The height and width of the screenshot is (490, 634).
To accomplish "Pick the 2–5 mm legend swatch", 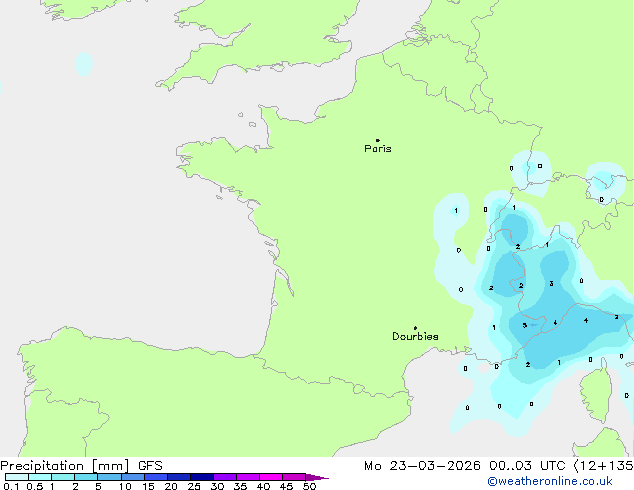I will (x=86, y=477).
